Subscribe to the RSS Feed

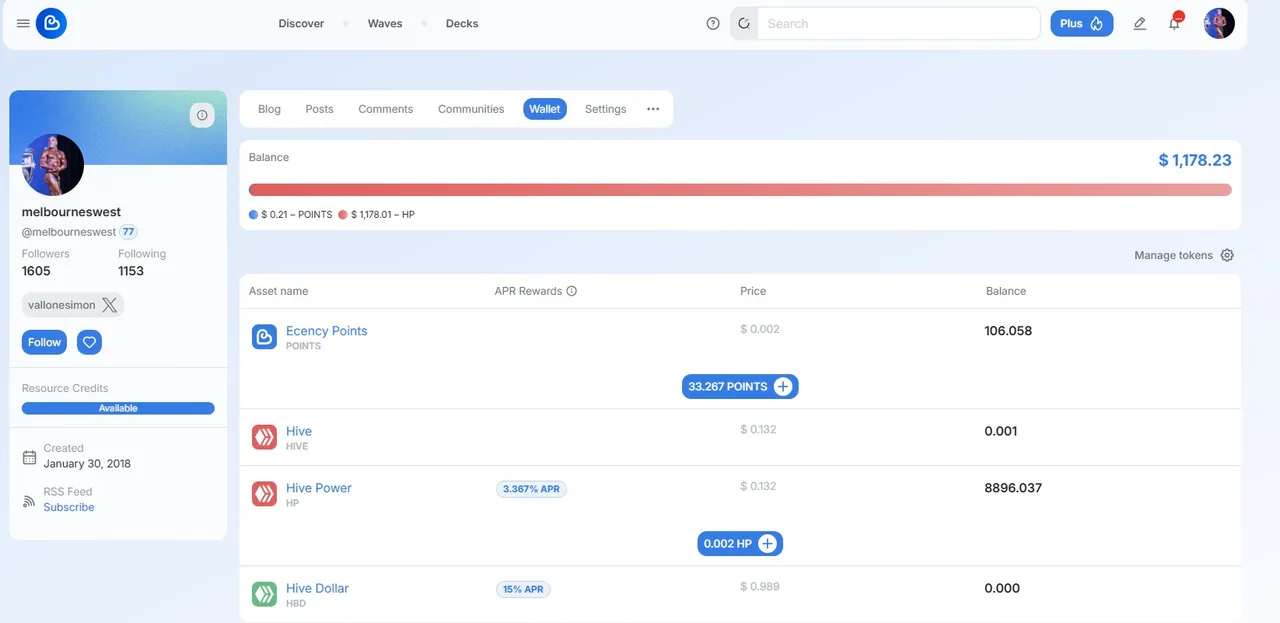point(69,507)
